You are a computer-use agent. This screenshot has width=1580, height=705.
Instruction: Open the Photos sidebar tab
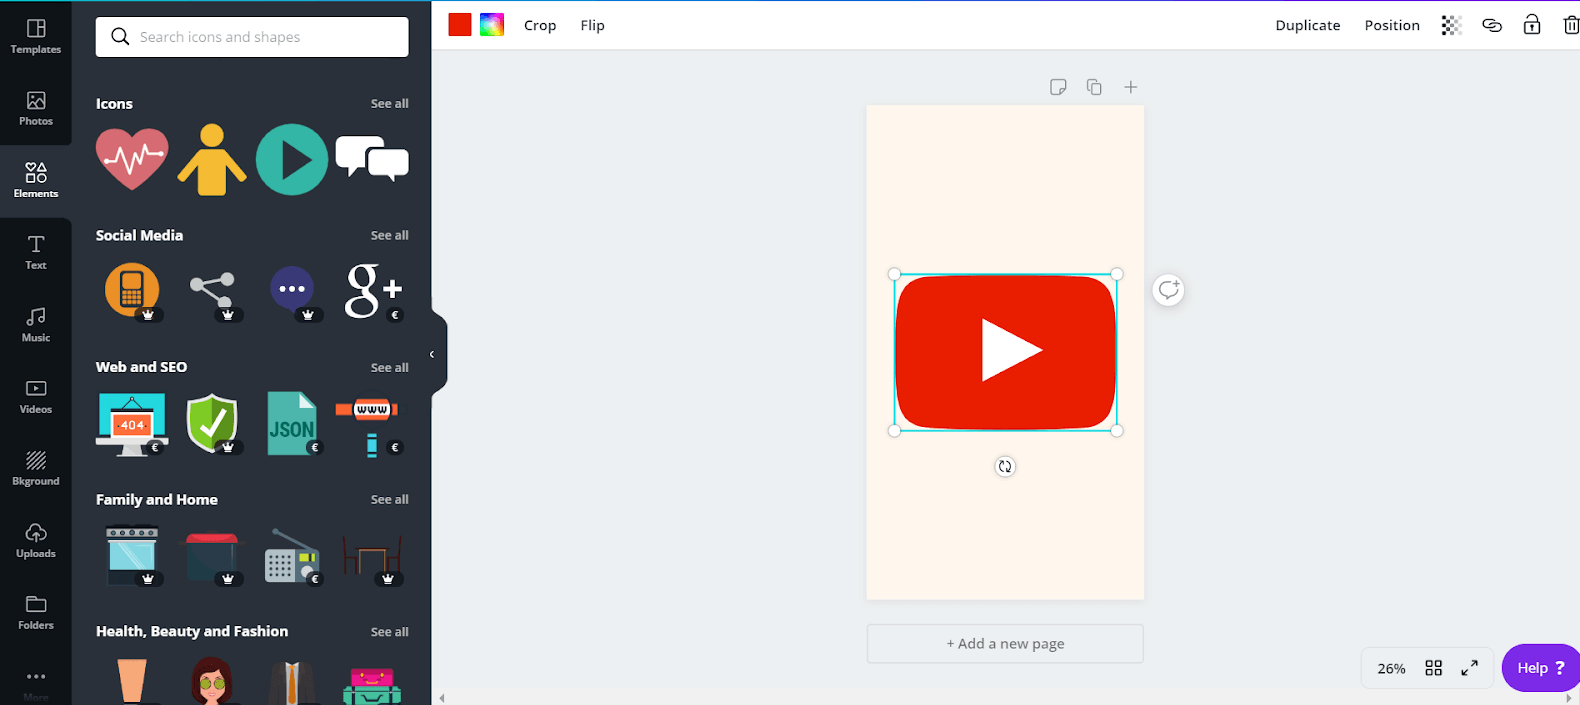(x=36, y=108)
